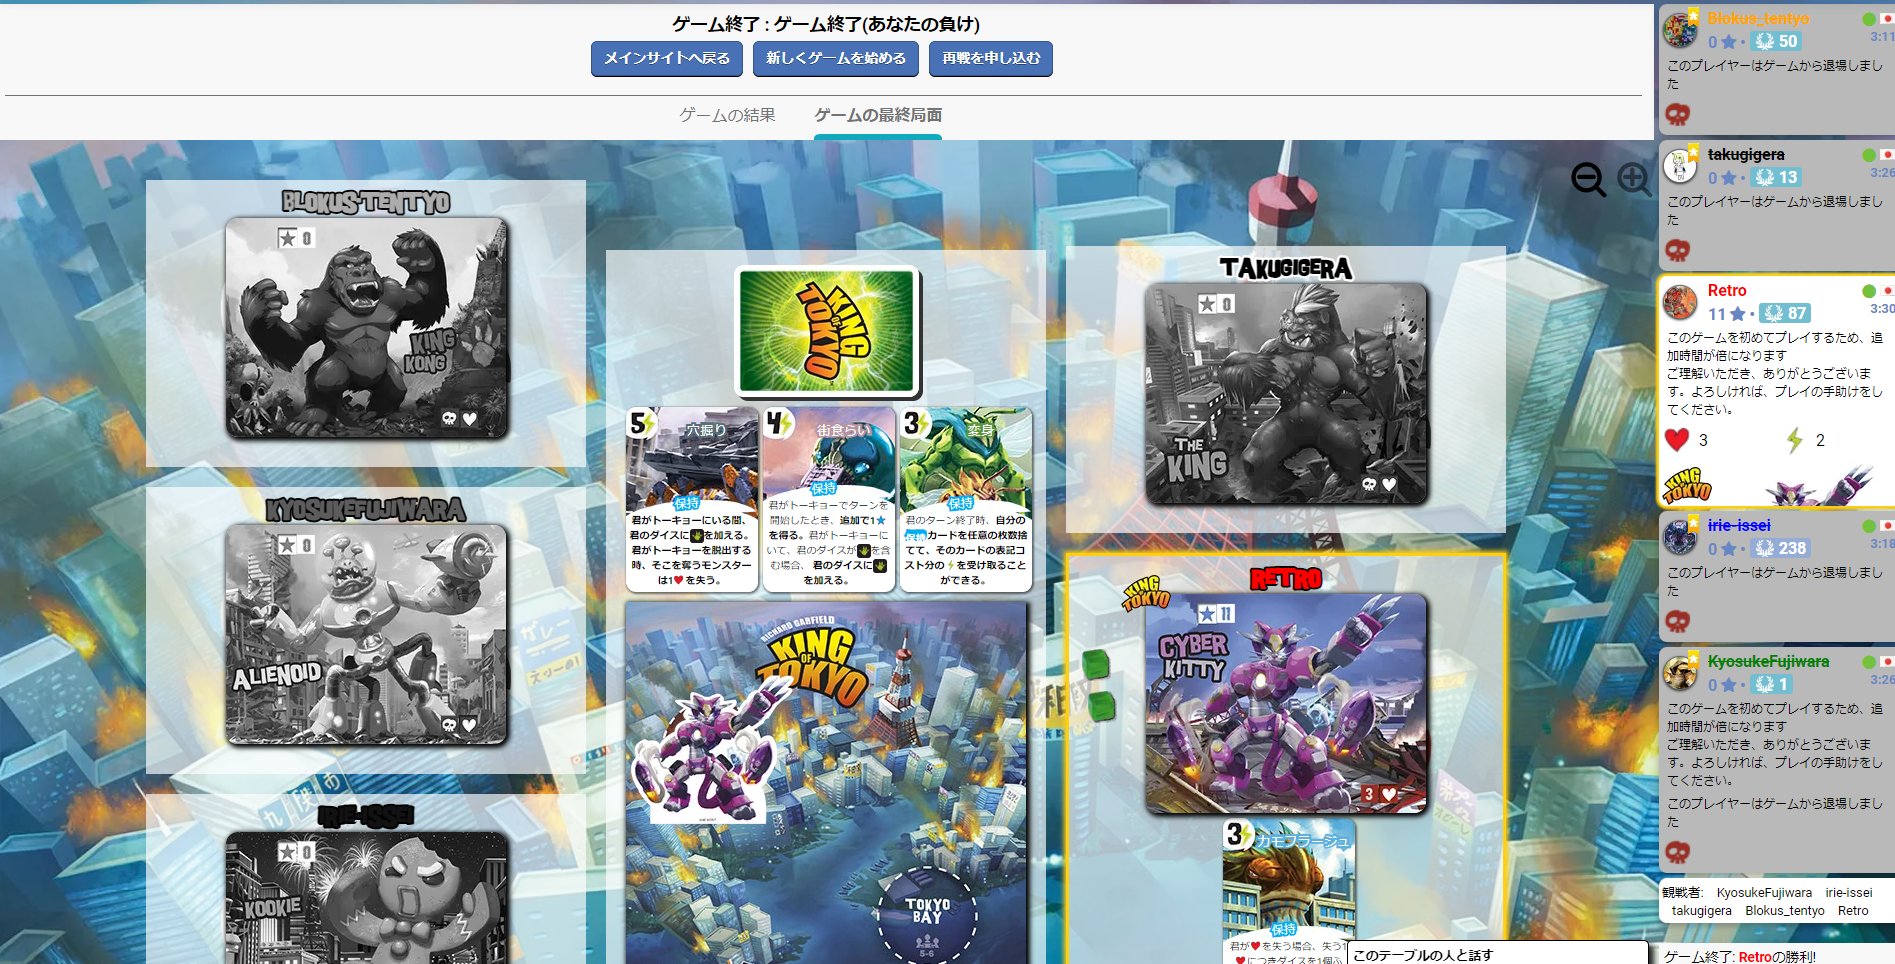Click the King Tokyo badge on Retro's board

pyautogui.click(x=1146, y=592)
